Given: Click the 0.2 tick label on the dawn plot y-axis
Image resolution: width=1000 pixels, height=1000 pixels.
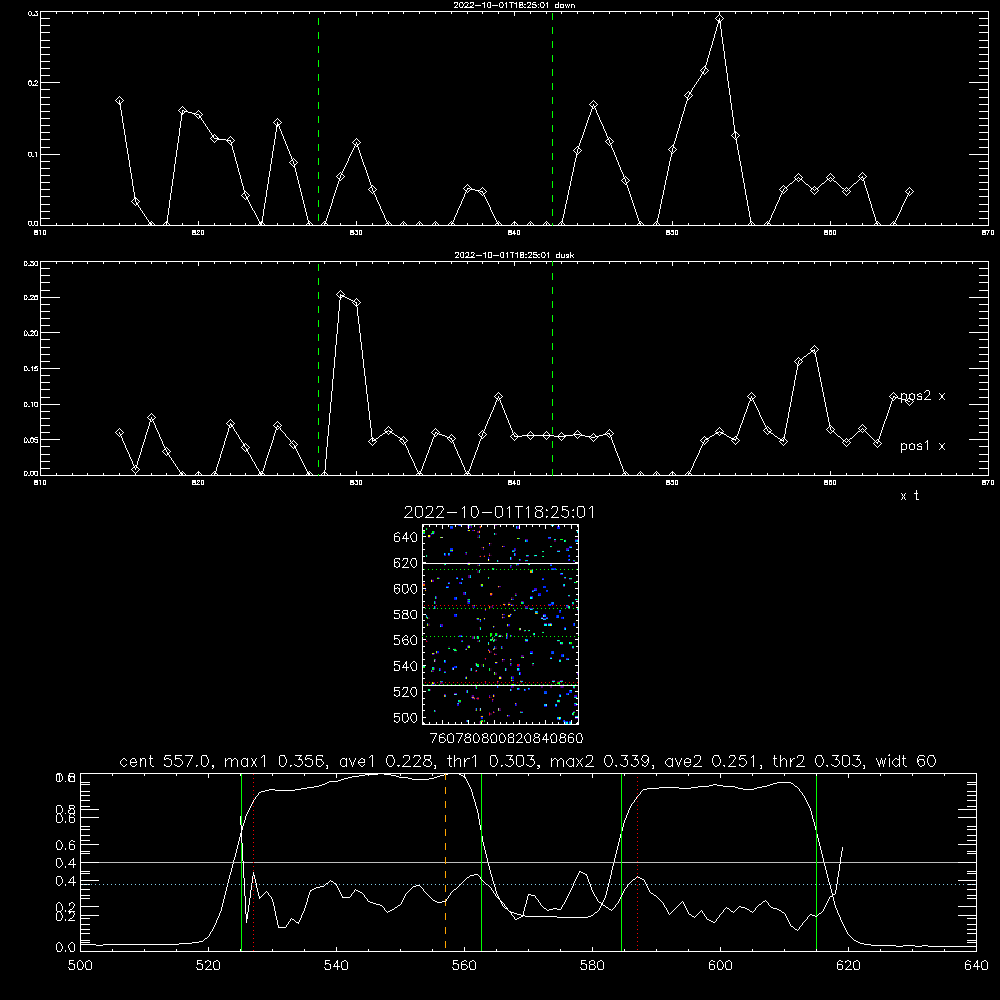Looking at the screenshot, I should pos(32,83).
